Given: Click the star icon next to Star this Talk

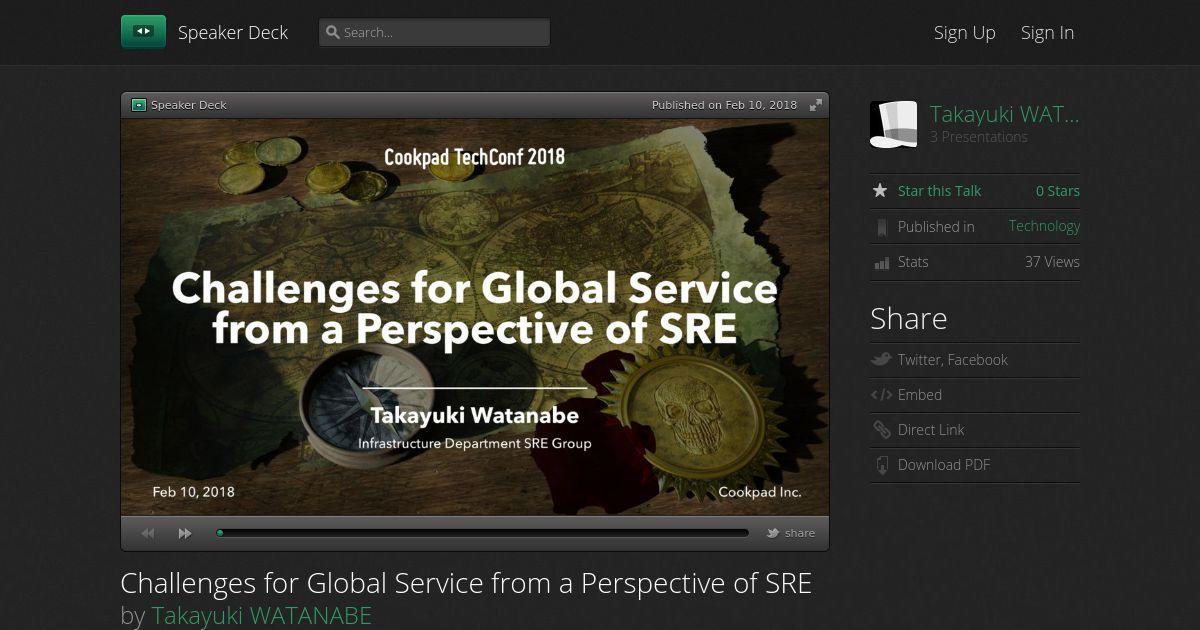Looking at the screenshot, I should click(880, 190).
